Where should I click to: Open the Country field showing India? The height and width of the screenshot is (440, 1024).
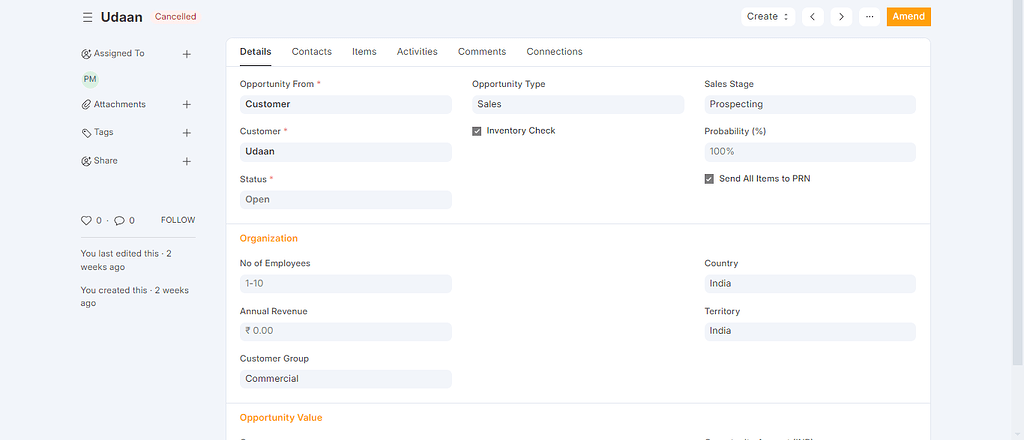pos(810,284)
